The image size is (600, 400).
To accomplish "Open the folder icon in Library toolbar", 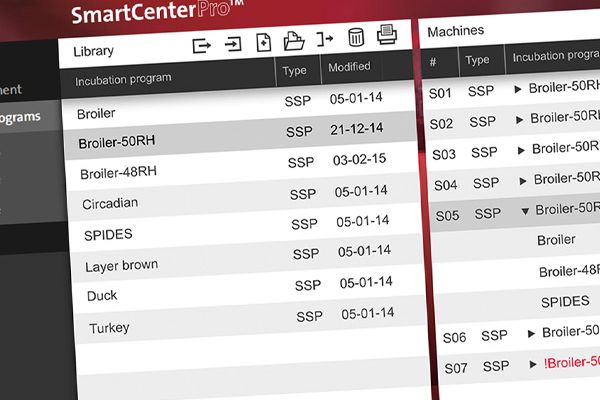I will click(x=294, y=41).
